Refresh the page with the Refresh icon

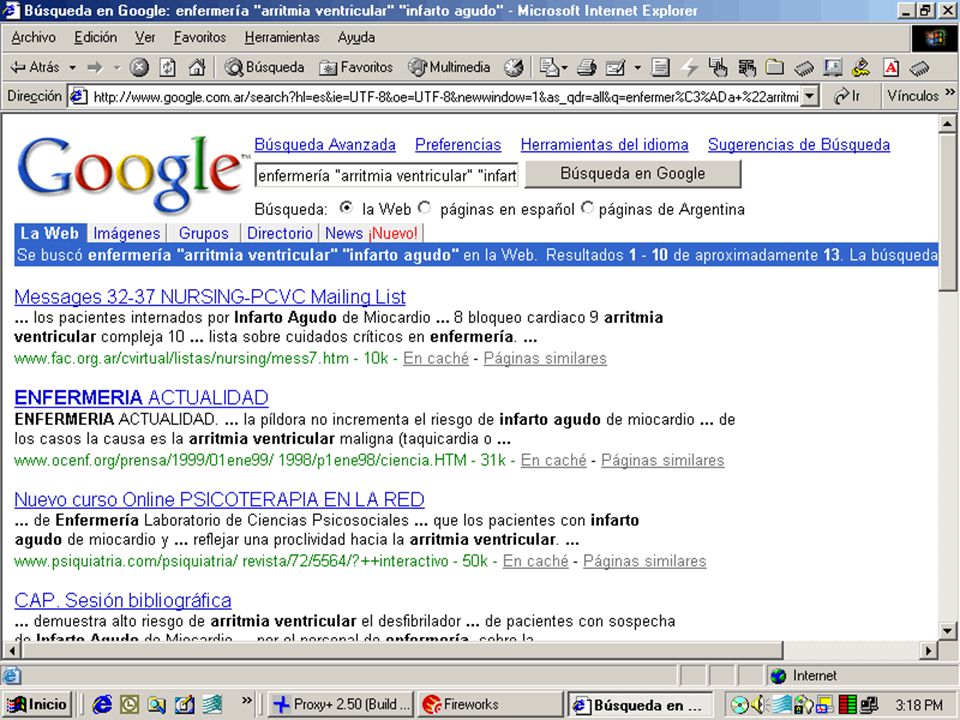click(168, 67)
